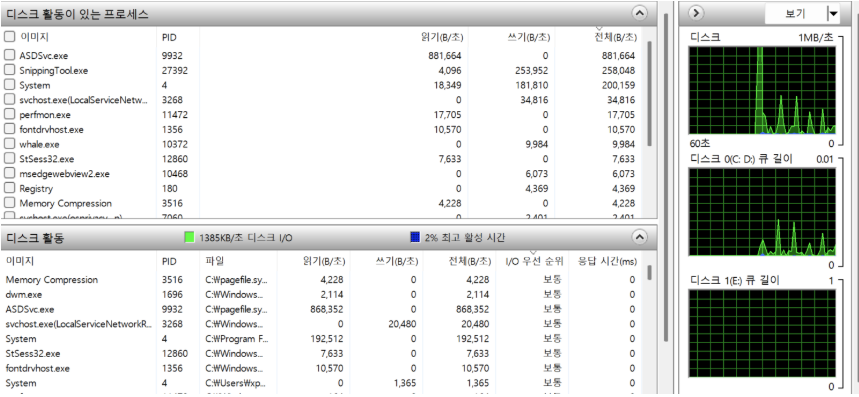Select the Registry process checkbox
The height and width of the screenshot is (397, 859).
(9, 188)
